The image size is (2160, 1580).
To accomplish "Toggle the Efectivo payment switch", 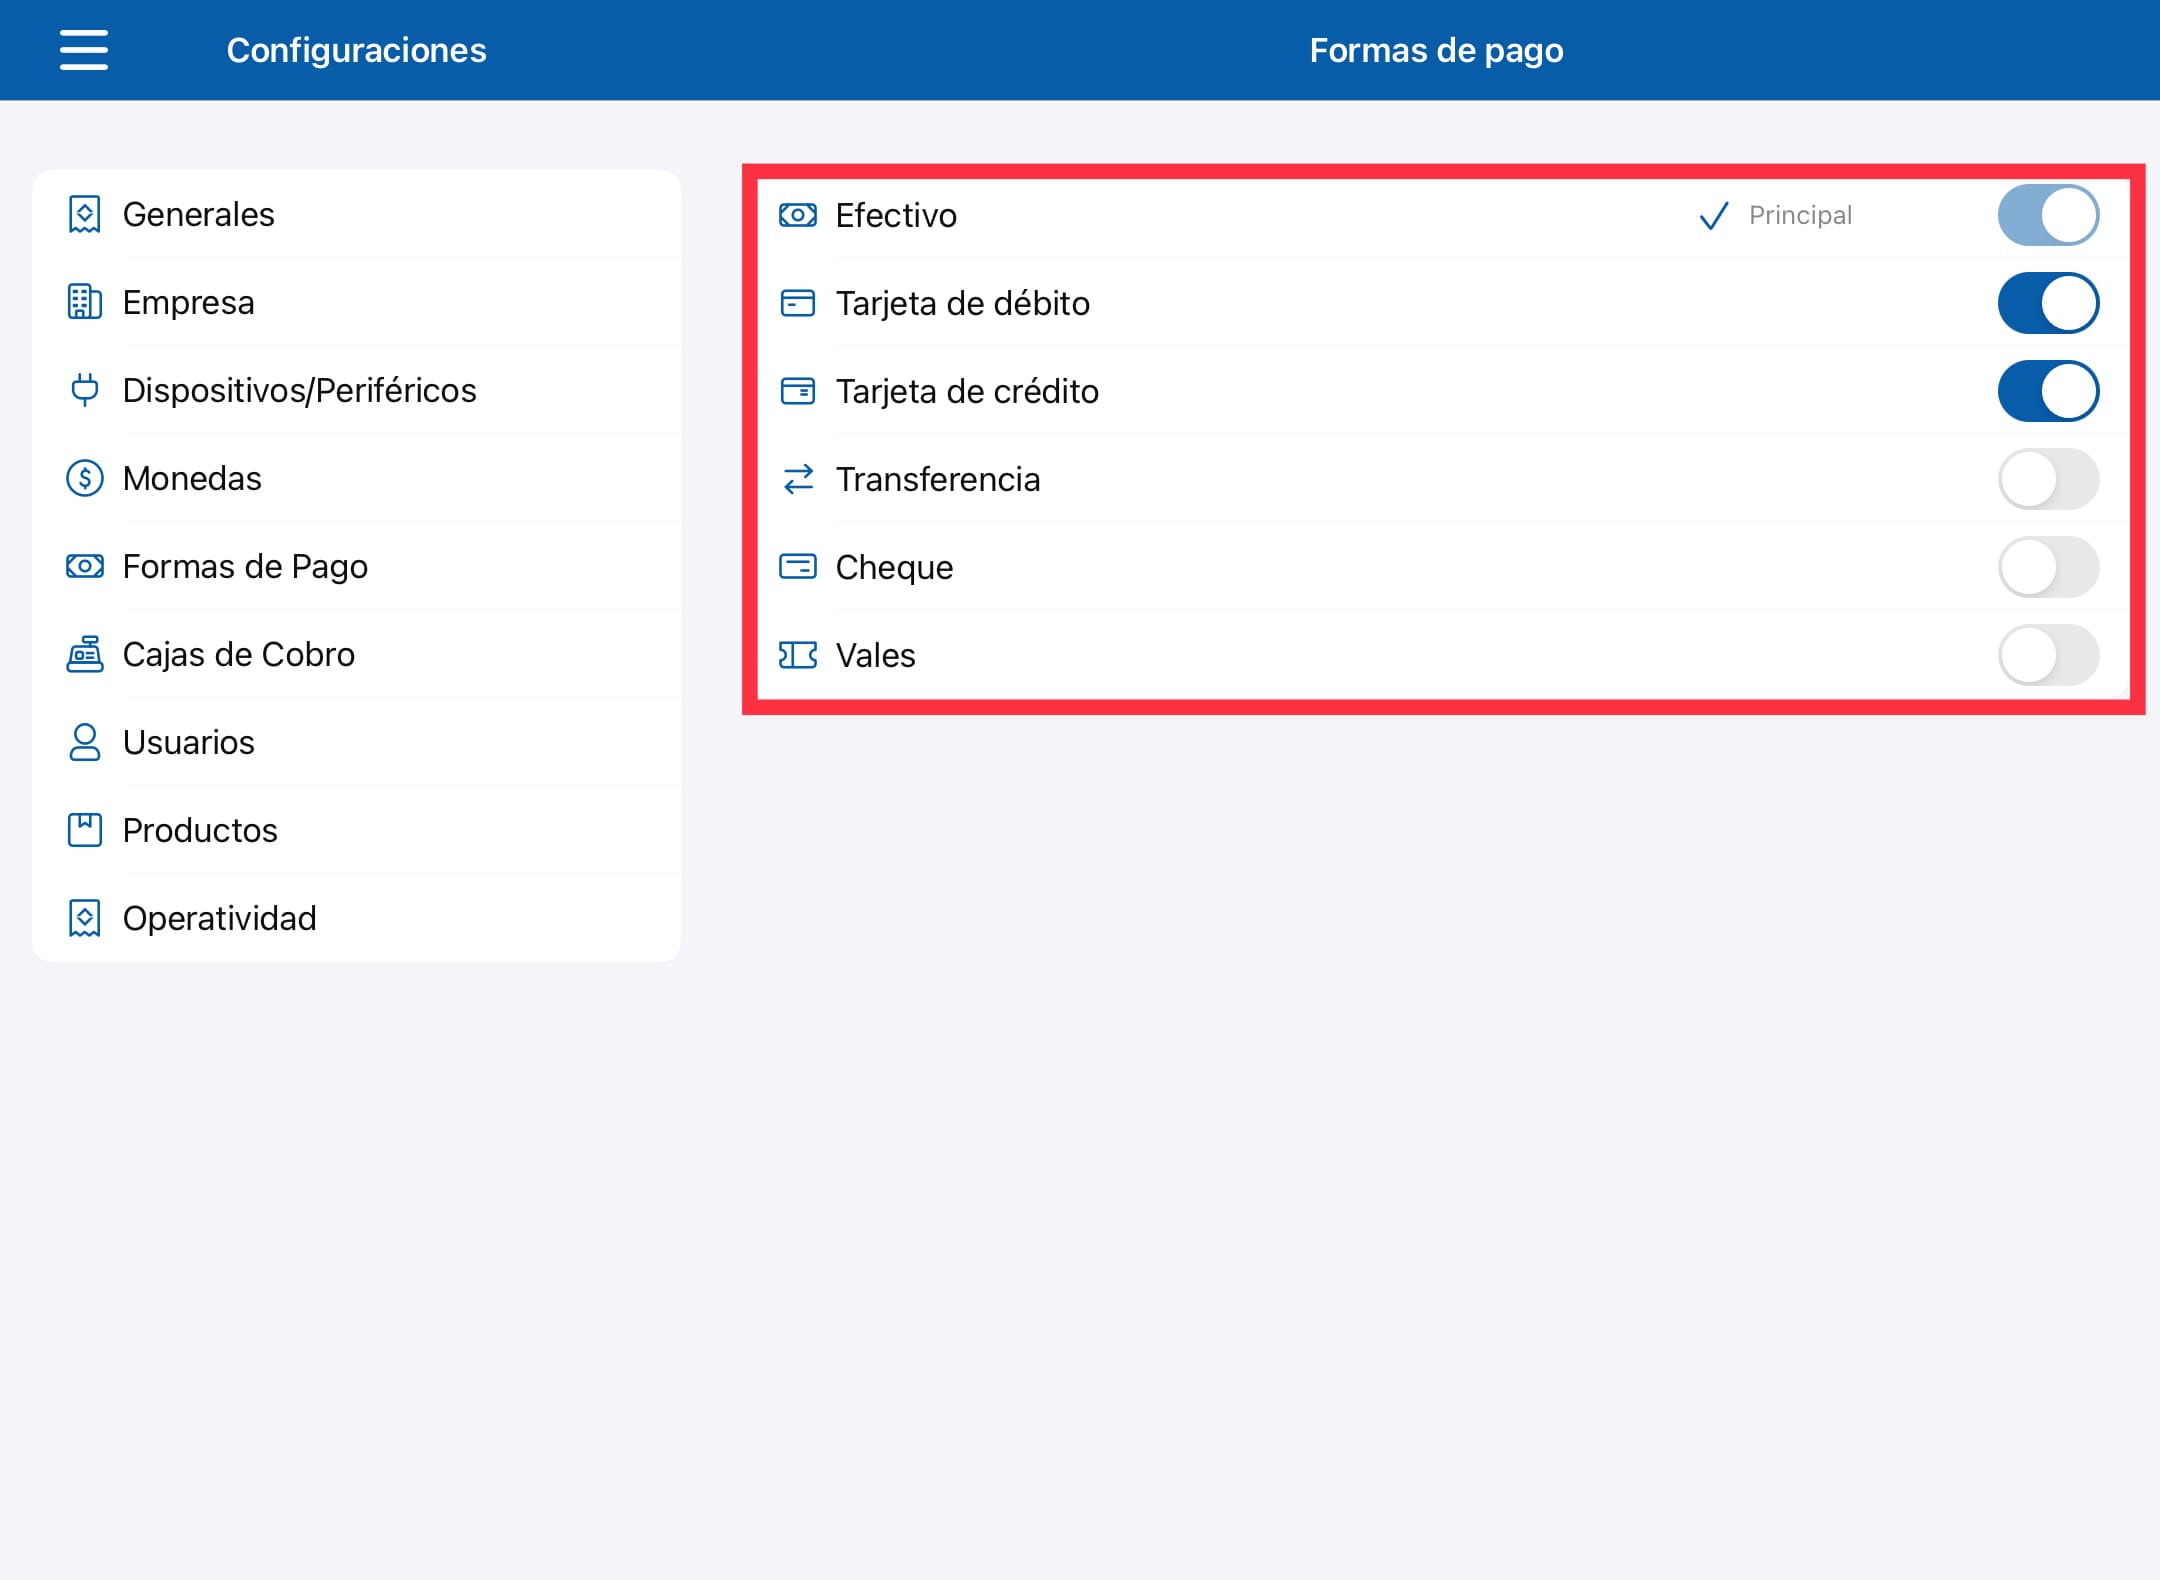I will (2048, 215).
